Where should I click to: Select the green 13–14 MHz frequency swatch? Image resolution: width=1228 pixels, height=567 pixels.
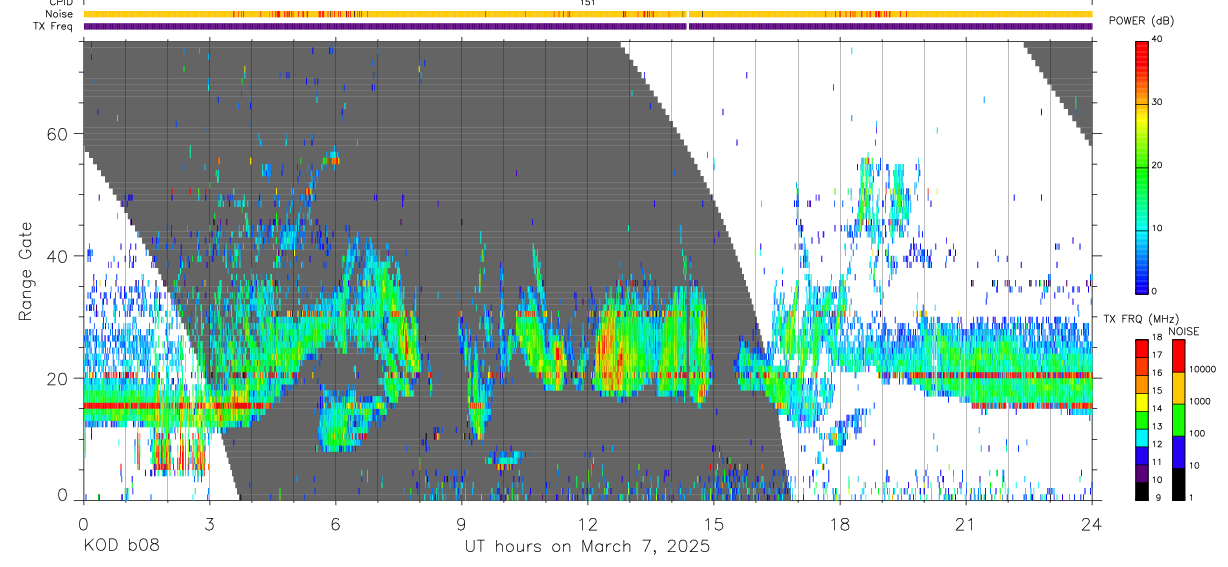[1141, 420]
